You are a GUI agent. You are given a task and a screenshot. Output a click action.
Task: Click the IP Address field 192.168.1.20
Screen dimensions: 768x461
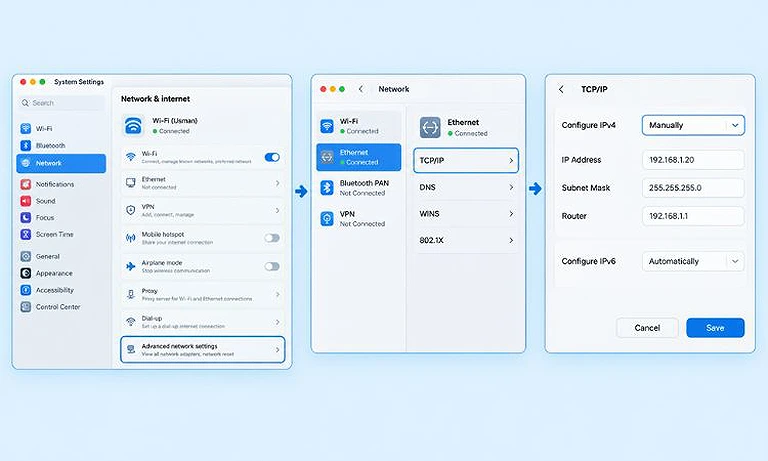click(x=693, y=160)
